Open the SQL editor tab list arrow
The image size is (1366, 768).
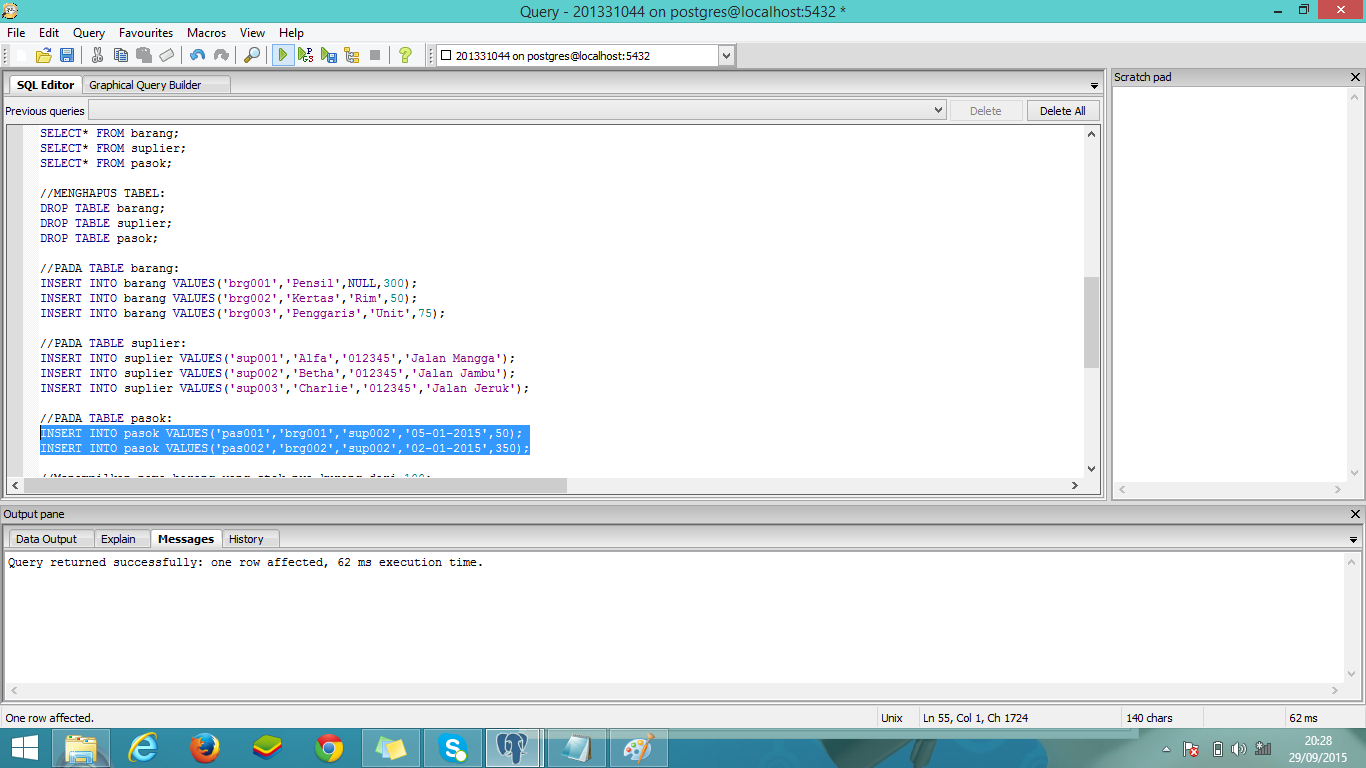click(1095, 86)
